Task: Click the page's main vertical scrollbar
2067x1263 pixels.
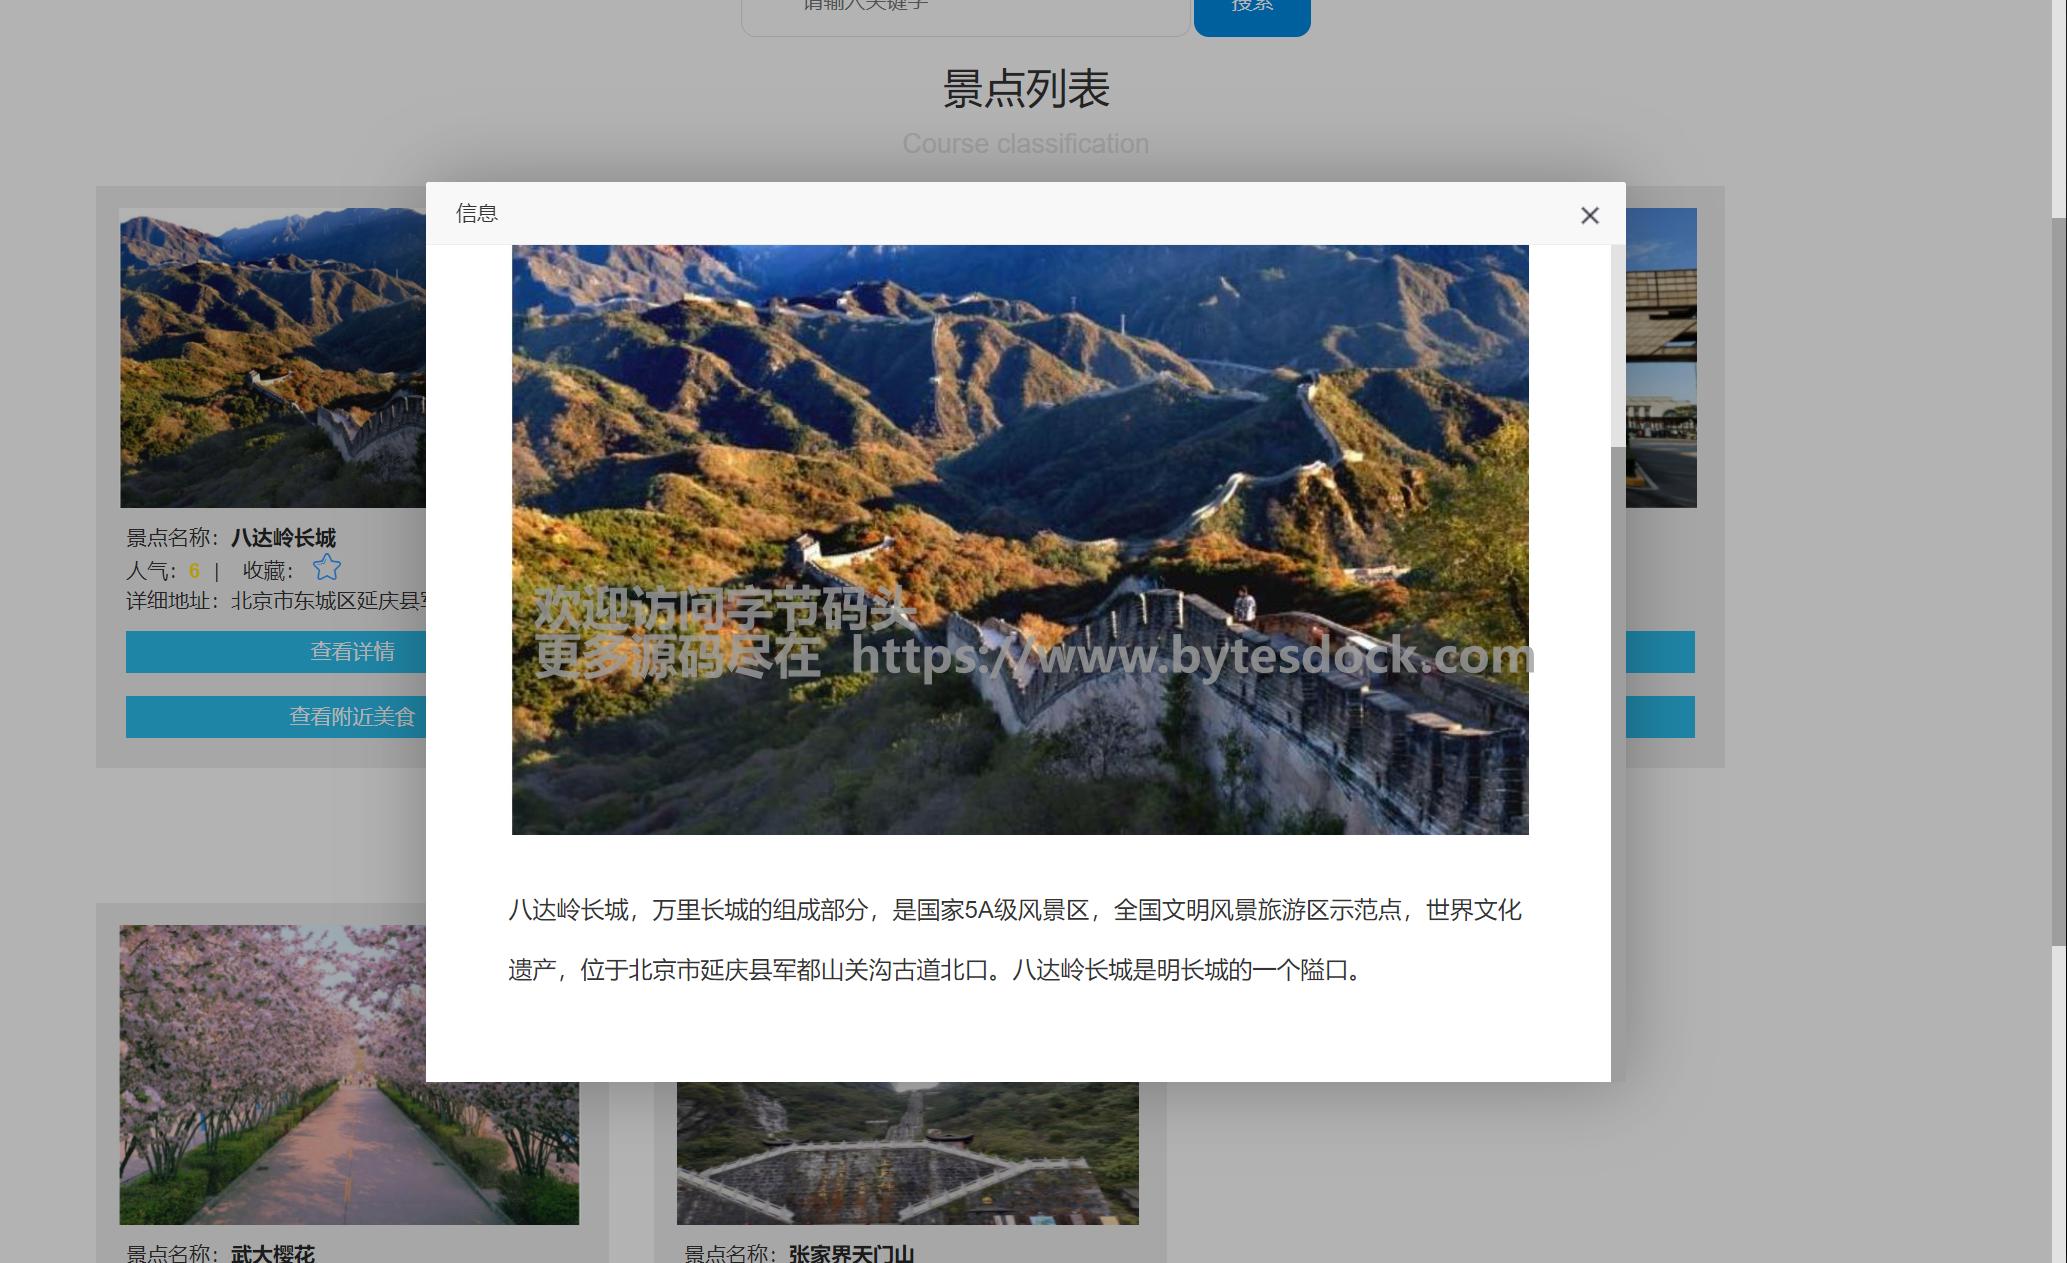Action: [2058, 580]
